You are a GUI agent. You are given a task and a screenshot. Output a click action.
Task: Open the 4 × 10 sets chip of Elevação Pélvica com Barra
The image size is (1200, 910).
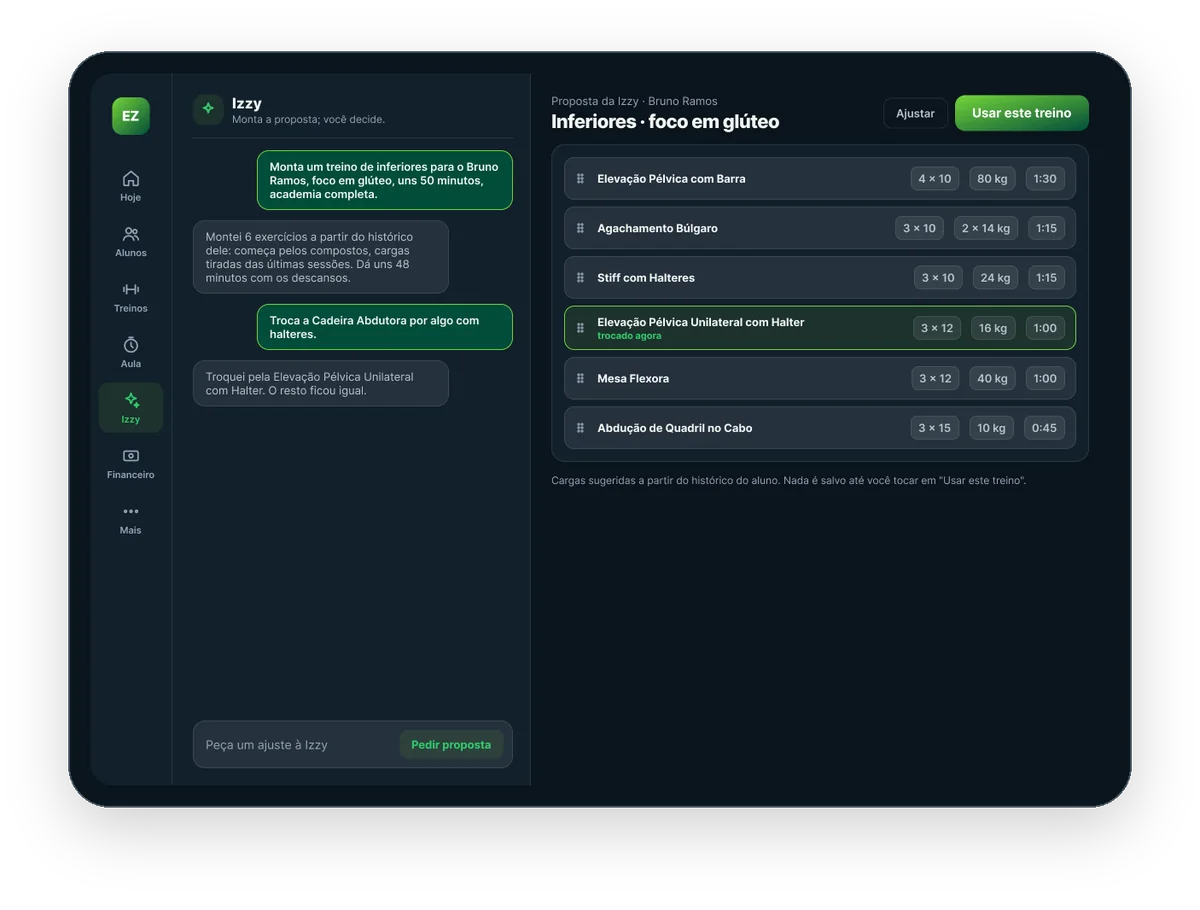click(935, 179)
